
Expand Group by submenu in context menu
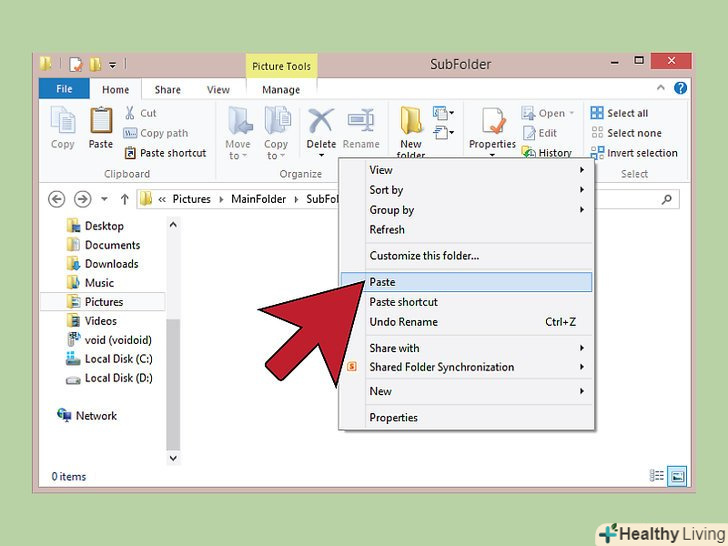(x=468, y=210)
